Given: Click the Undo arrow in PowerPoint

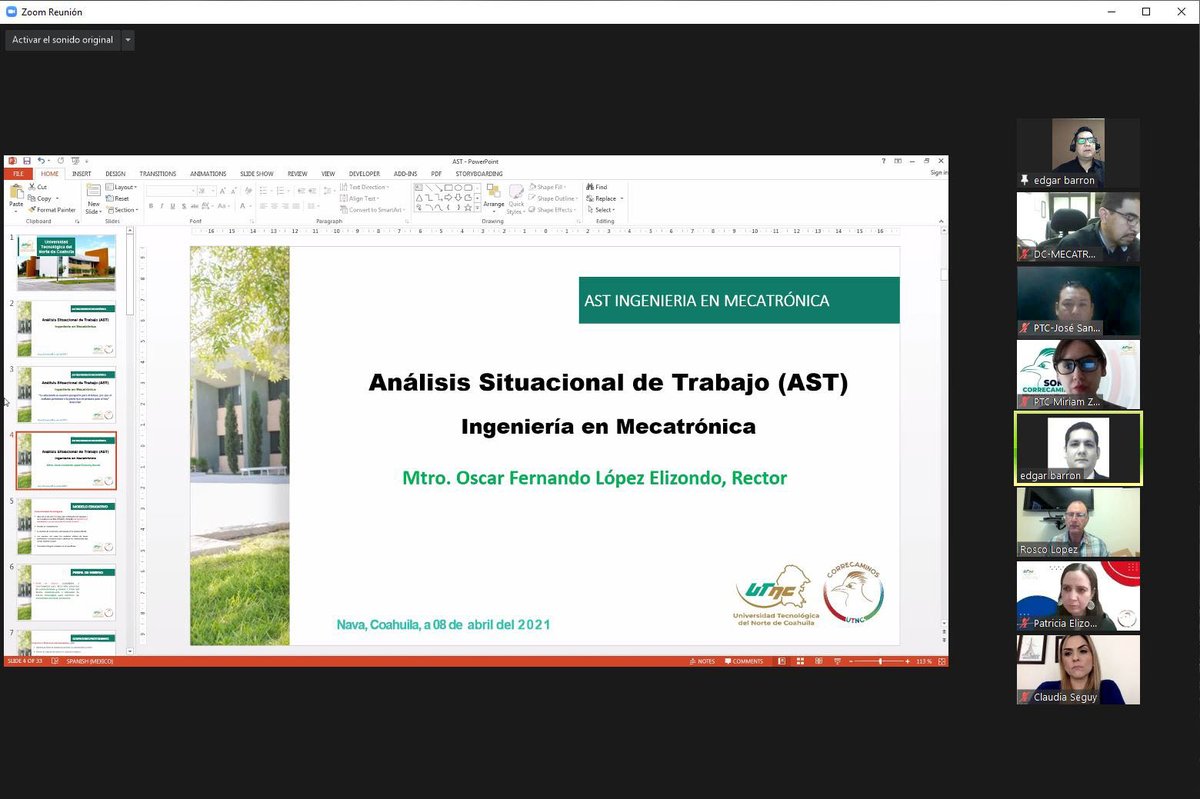Looking at the screenshot, I should point(40,161).
